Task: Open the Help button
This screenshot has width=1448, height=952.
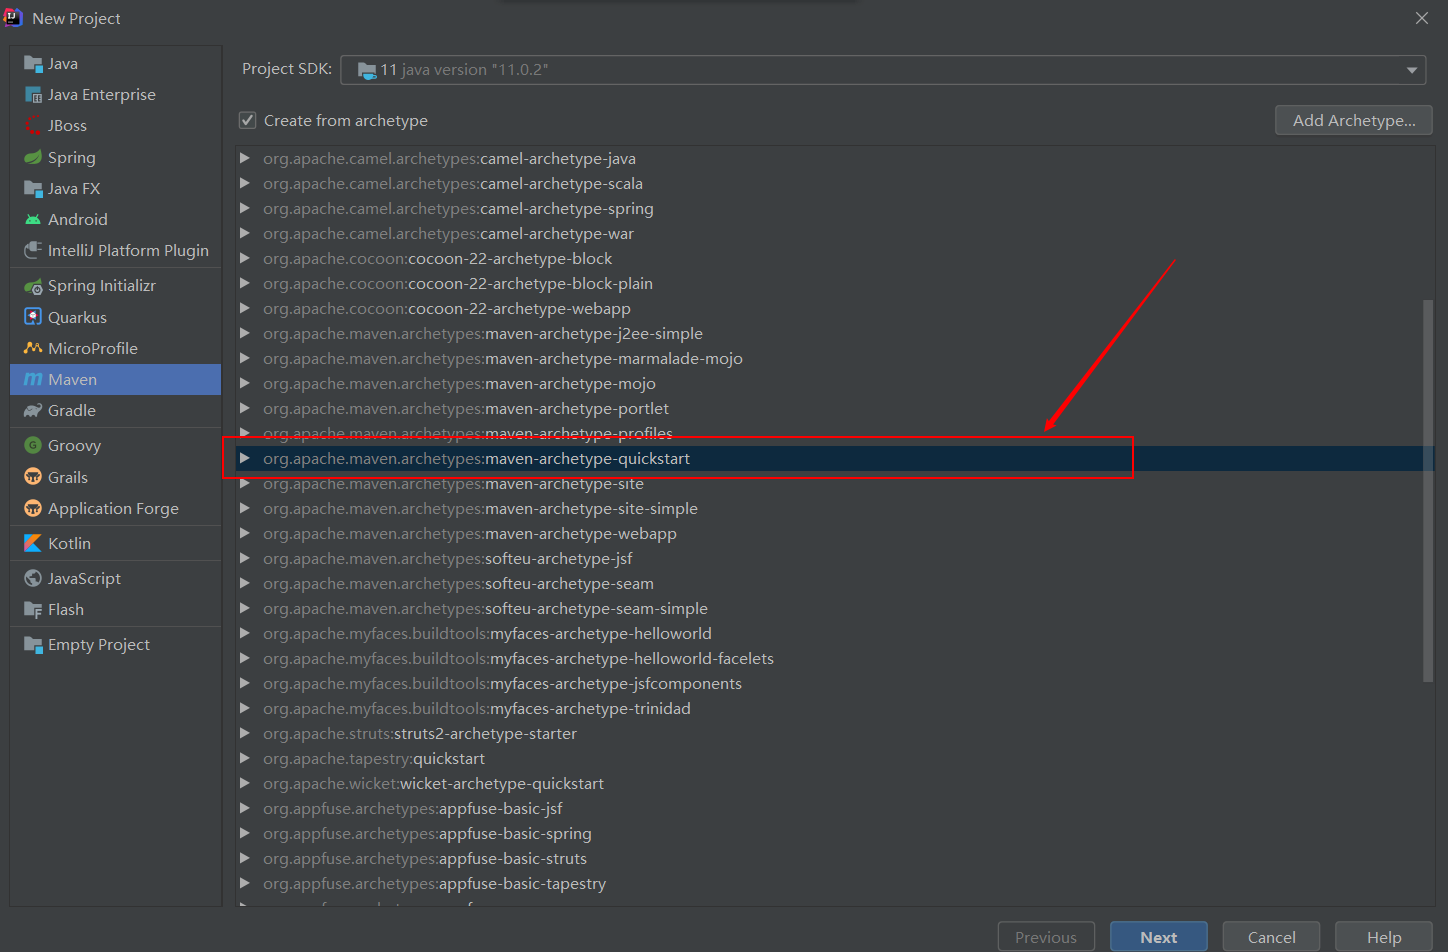Action: pos(1384,937)
